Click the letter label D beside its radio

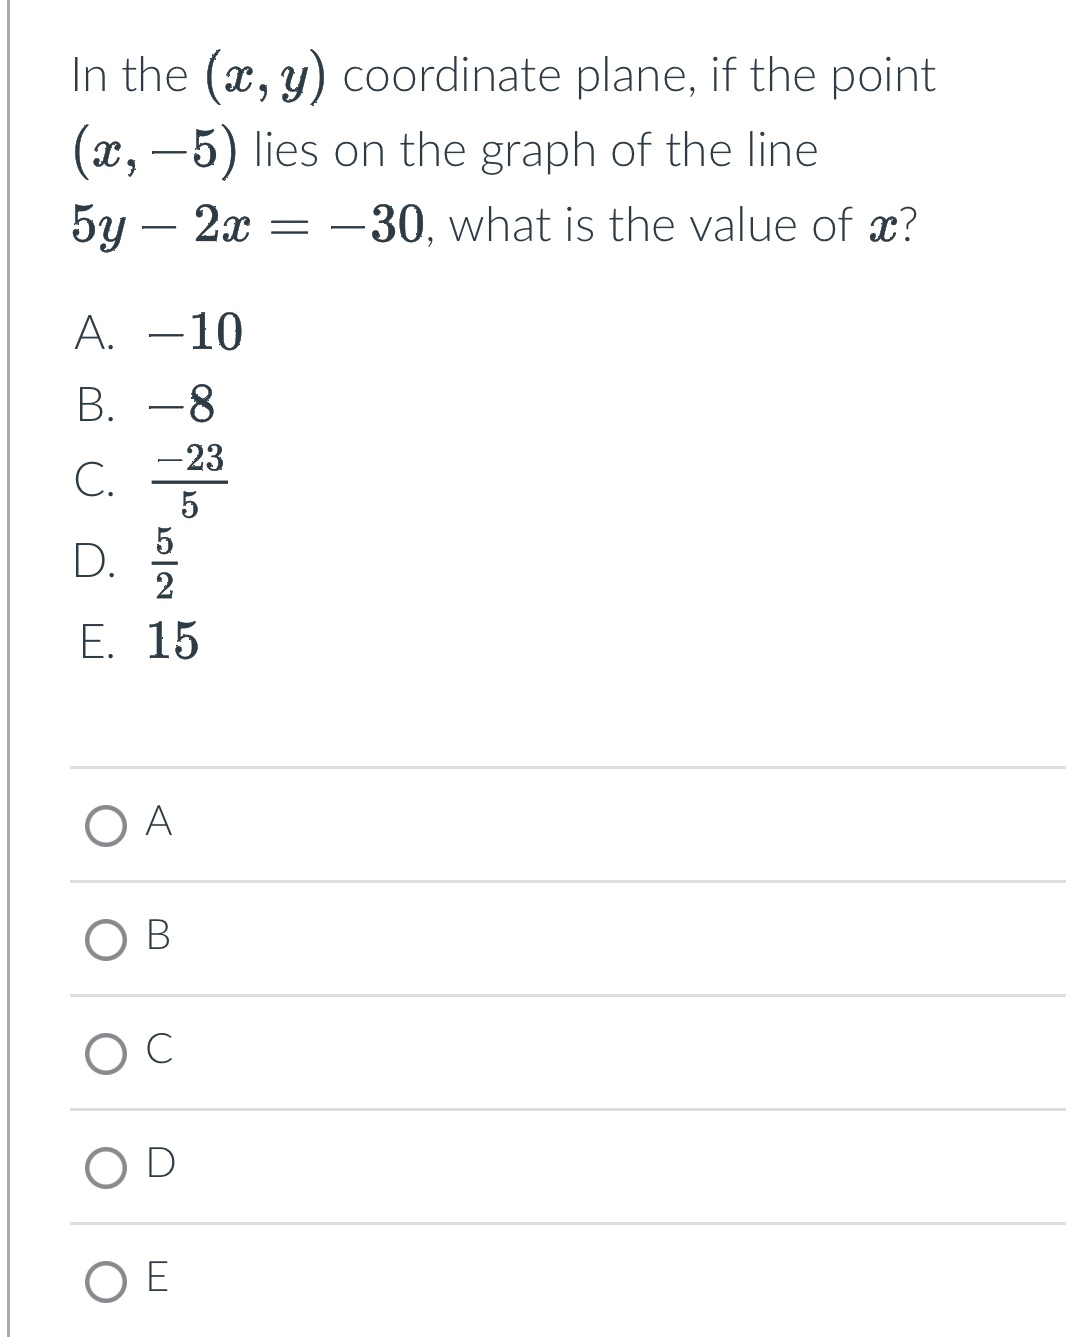coord(162,1165)
